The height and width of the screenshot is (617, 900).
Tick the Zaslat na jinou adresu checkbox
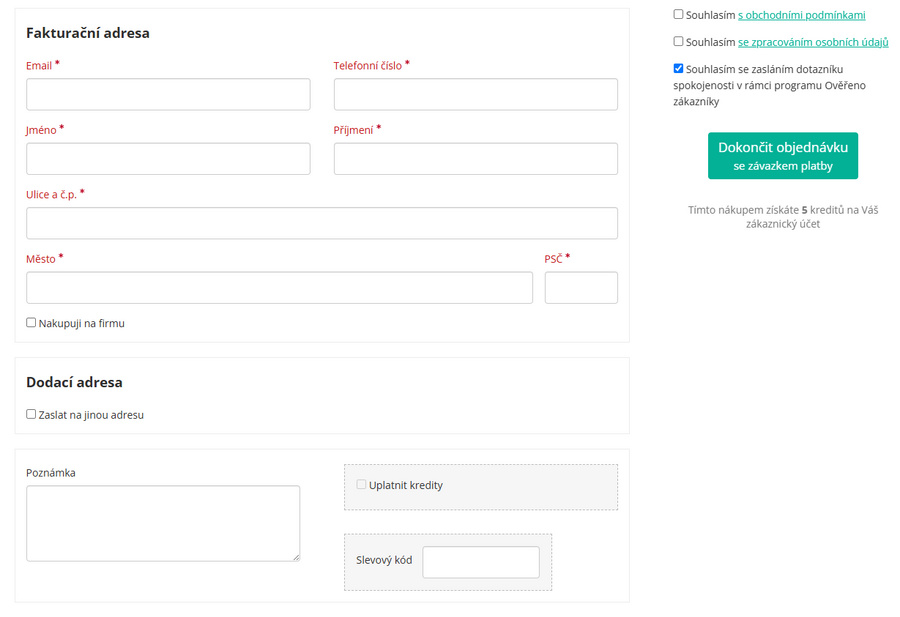(x=31, y=414)
